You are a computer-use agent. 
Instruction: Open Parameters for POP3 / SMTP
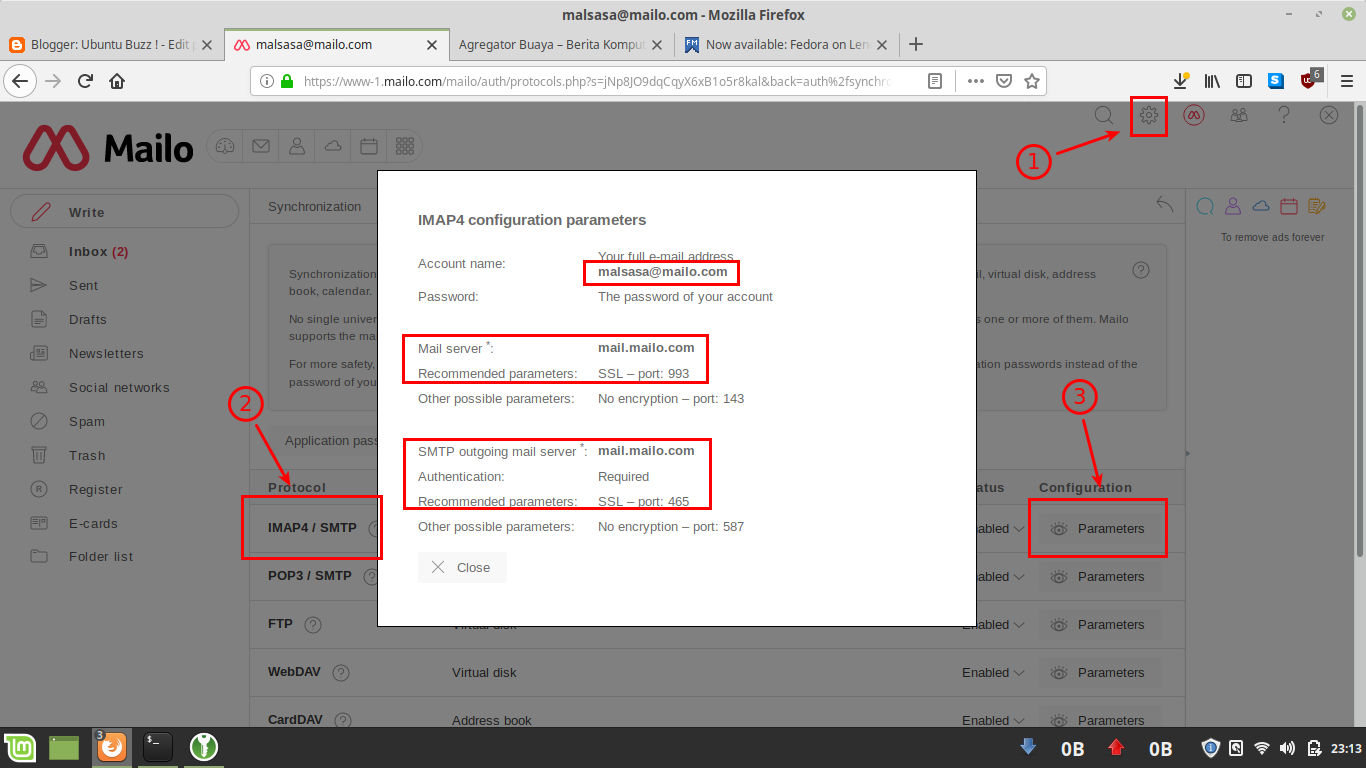[x=1100, y=577]
